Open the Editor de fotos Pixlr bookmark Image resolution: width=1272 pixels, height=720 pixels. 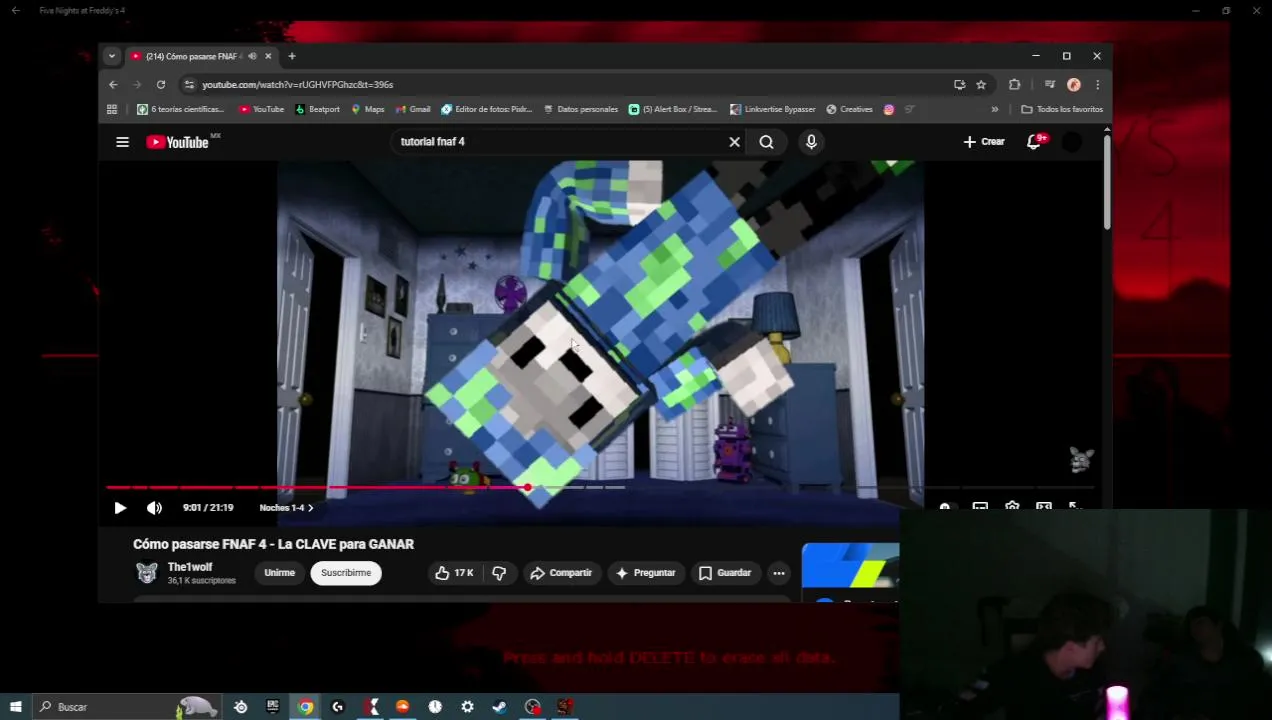pos(486,109)
